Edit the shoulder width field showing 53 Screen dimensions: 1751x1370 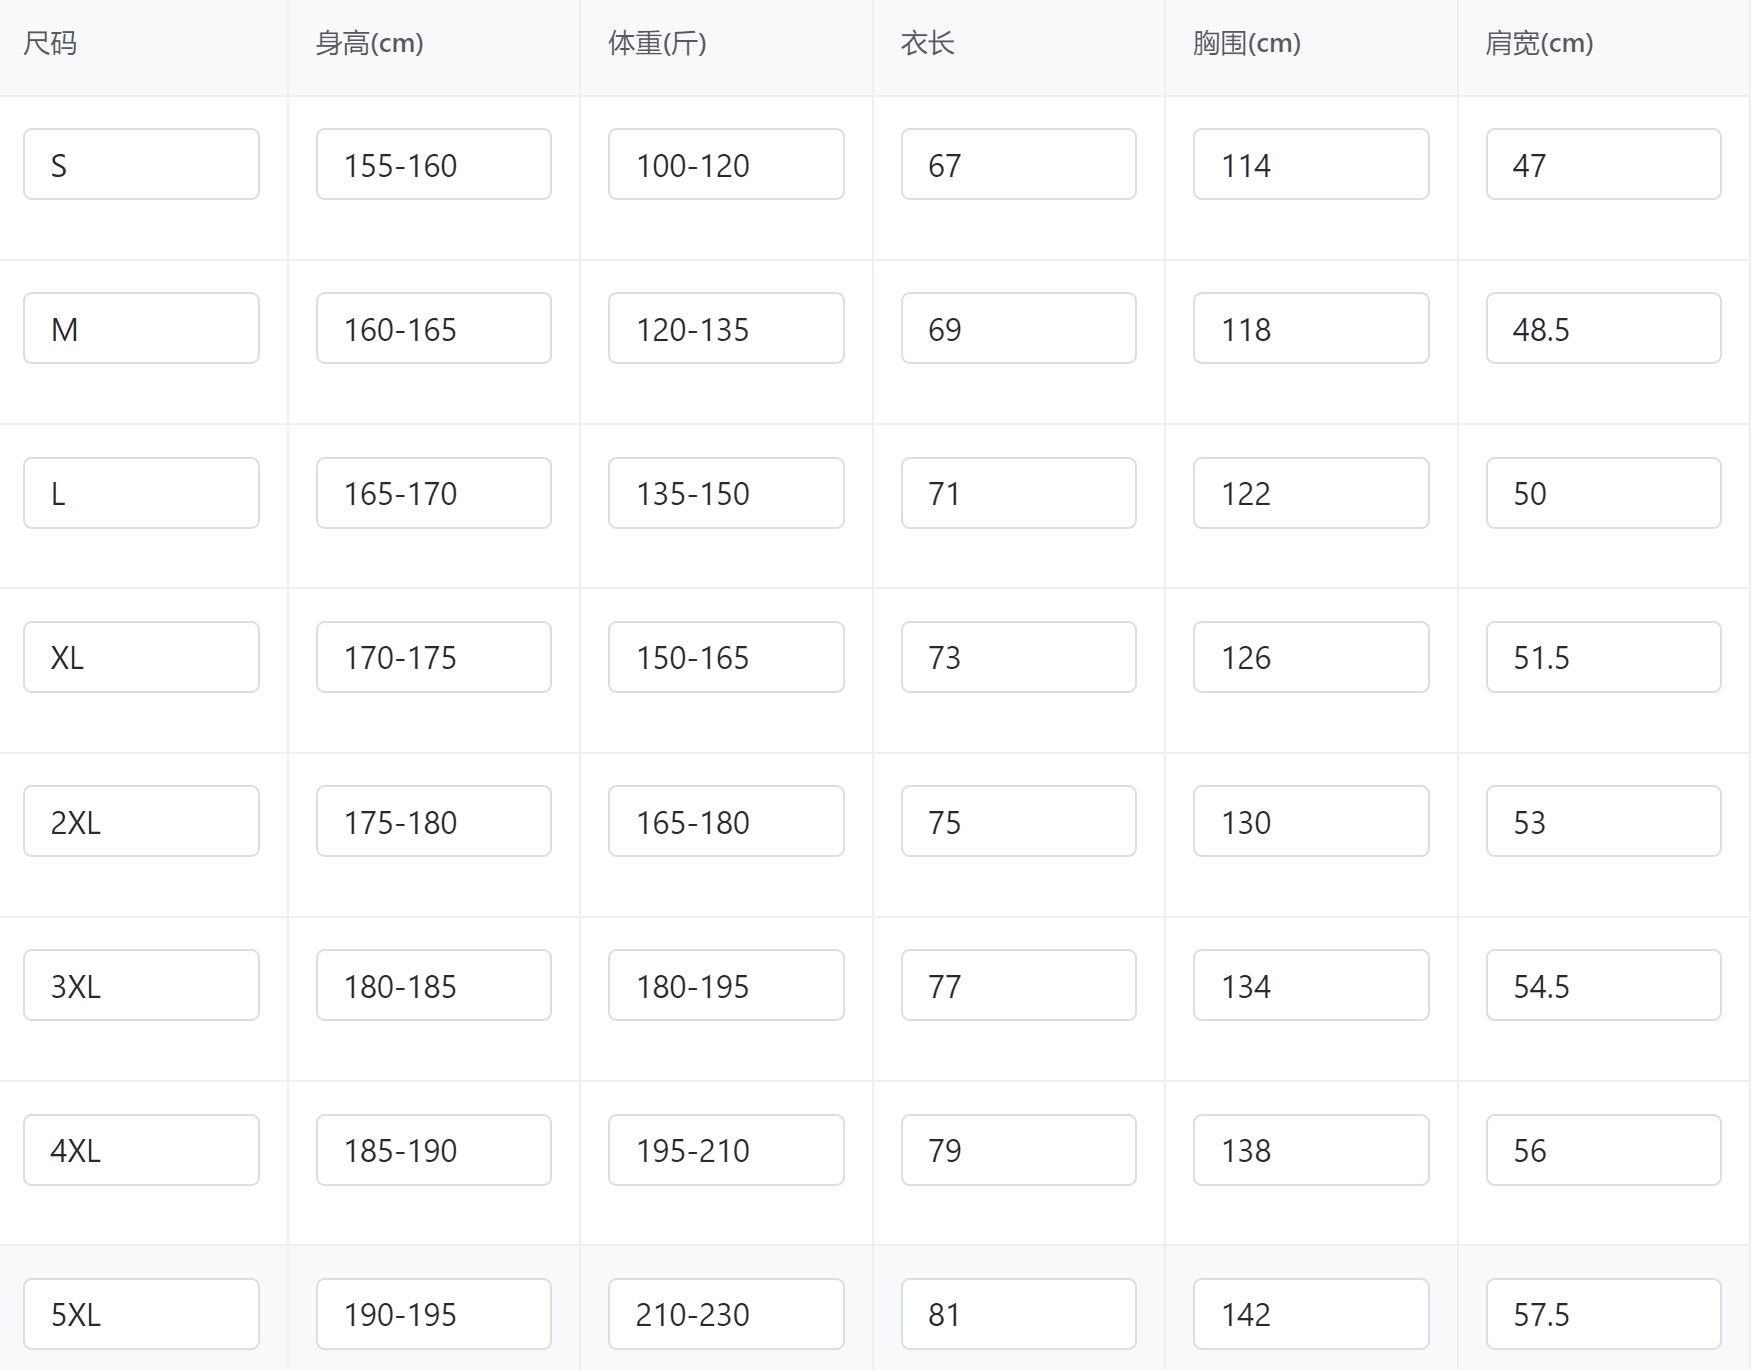pyautogui.click(x=1603, y=821)
